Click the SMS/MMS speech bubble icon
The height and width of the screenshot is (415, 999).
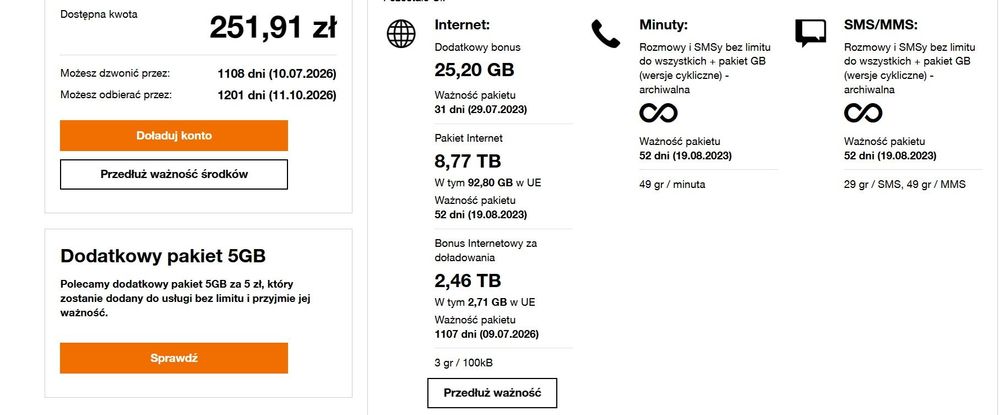point(810,34)
